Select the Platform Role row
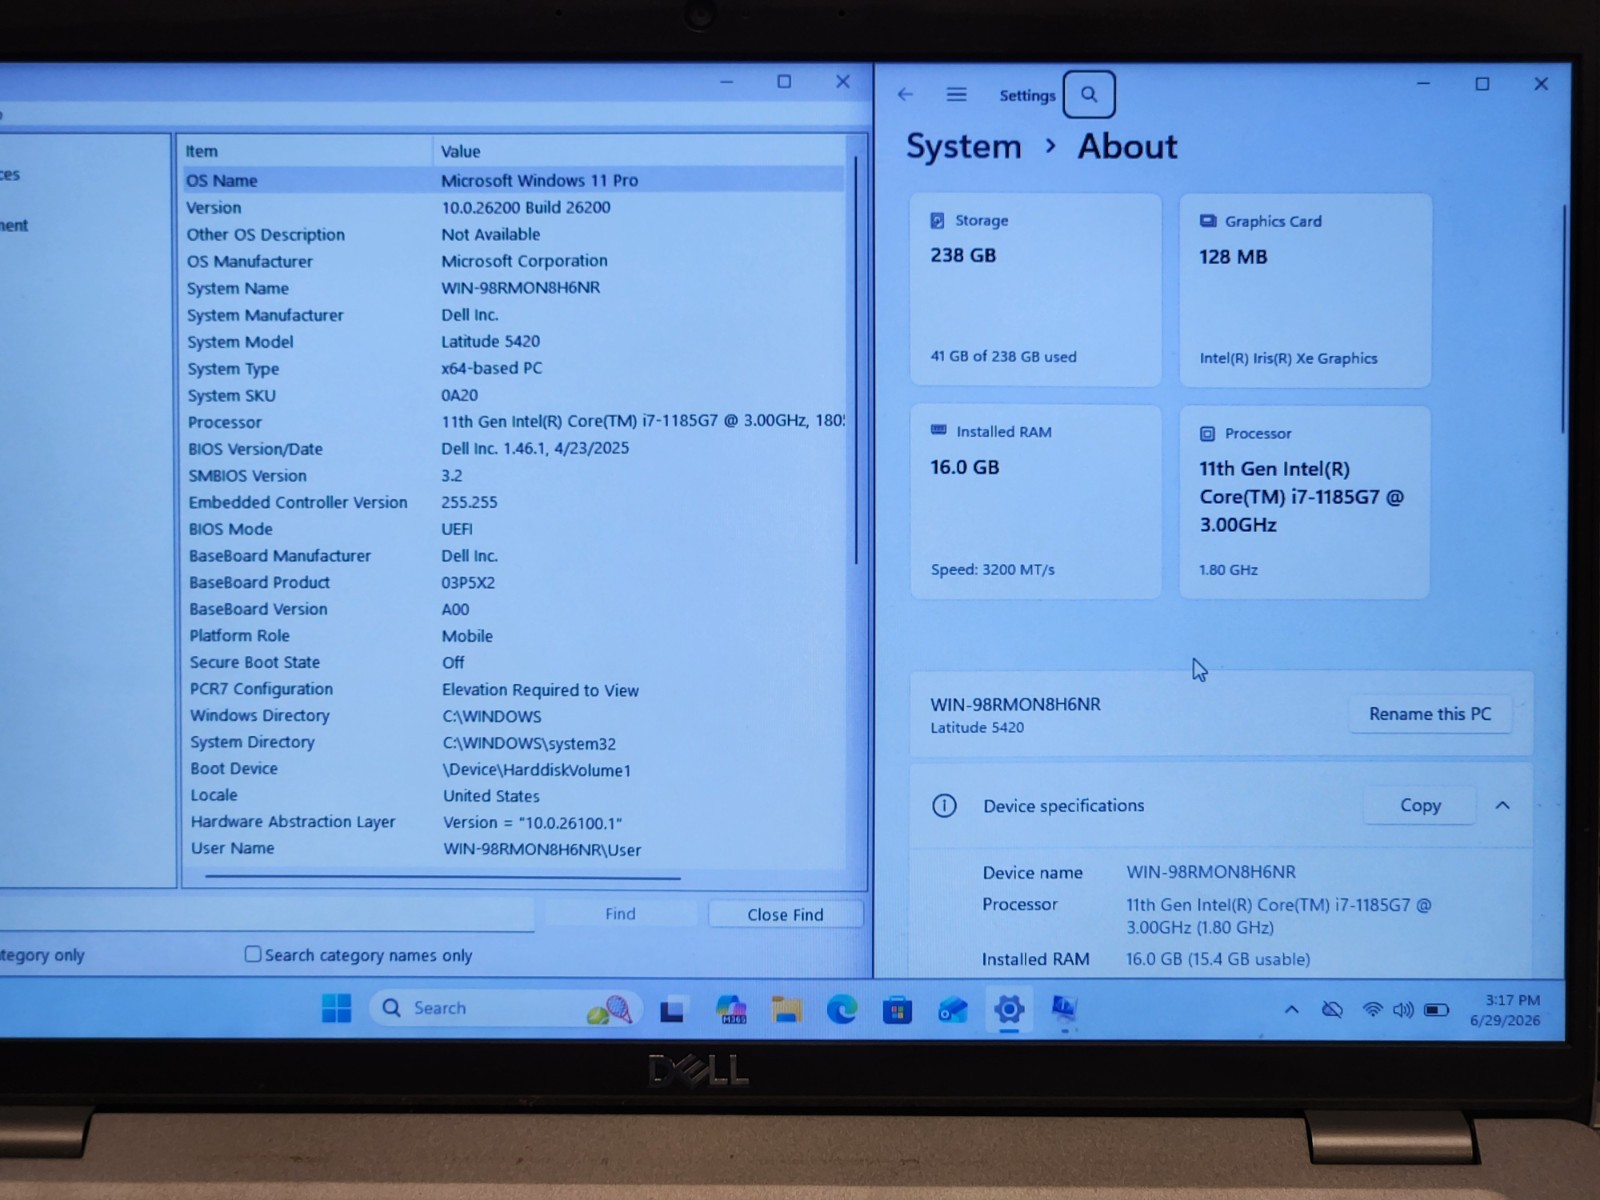 click(515, 635)
